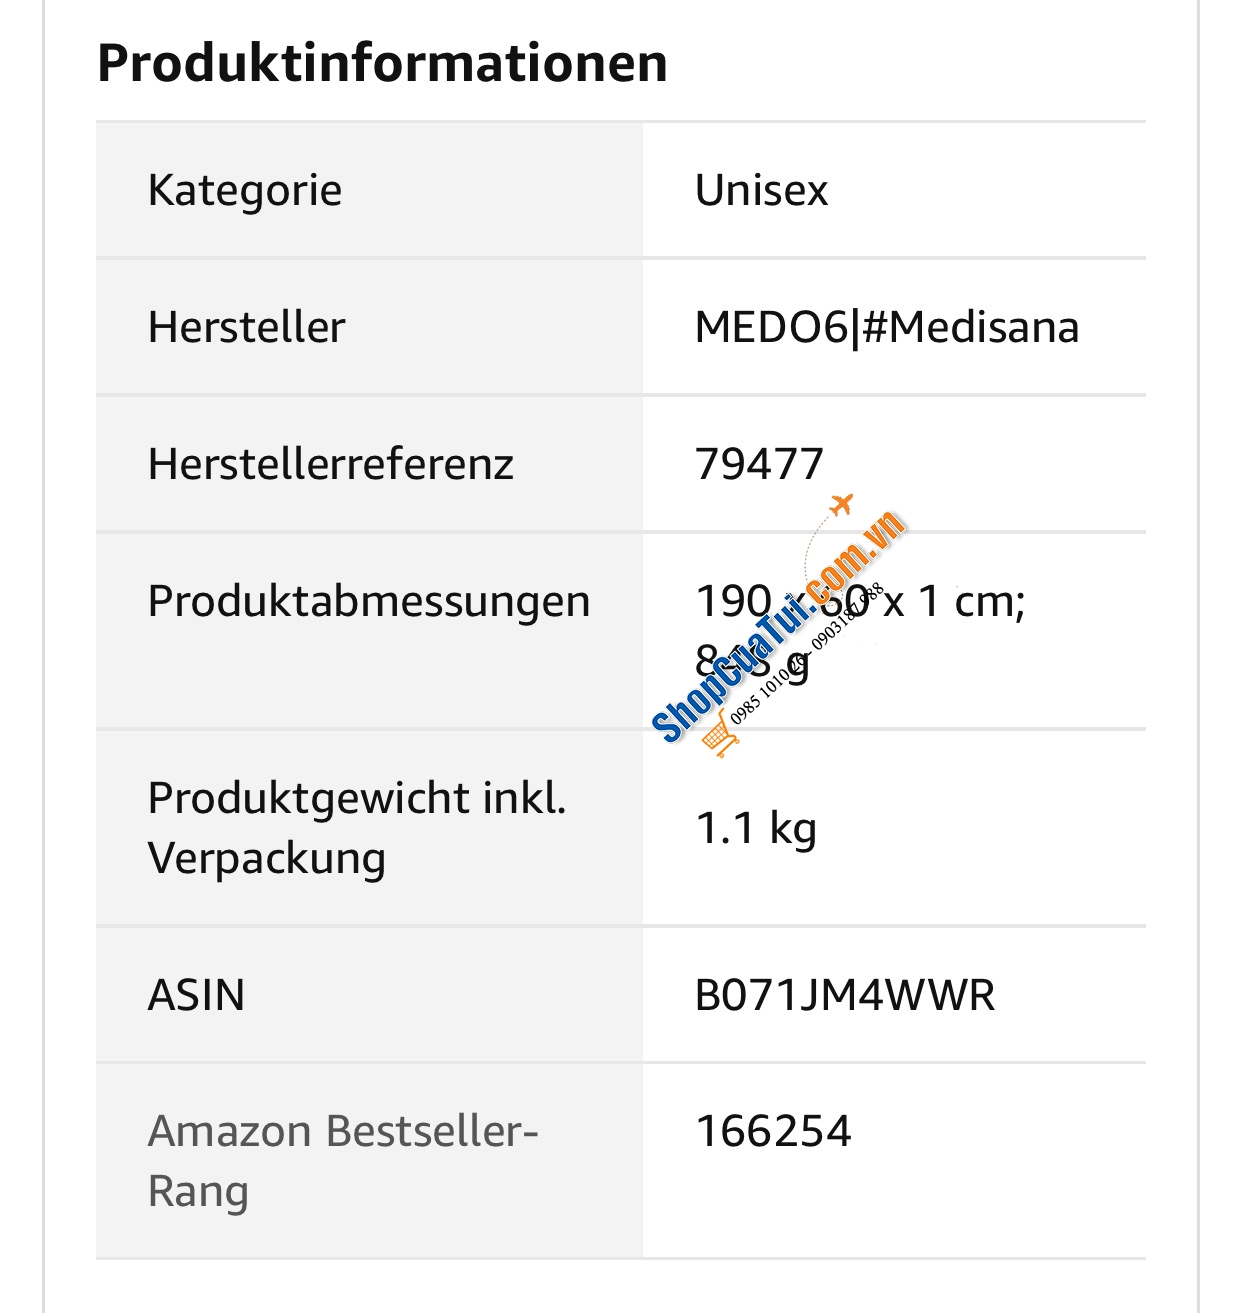Select the reference number 79477

[x=759, y=464]
